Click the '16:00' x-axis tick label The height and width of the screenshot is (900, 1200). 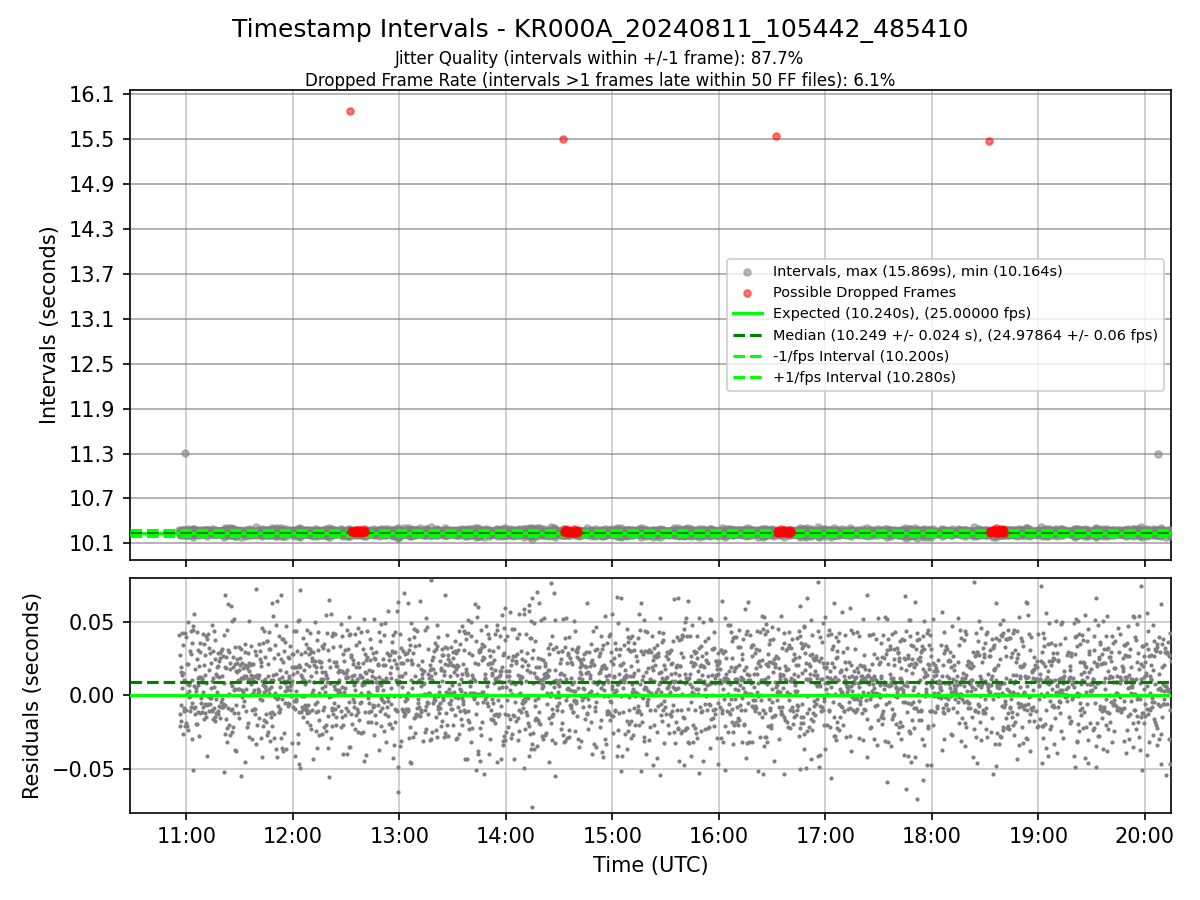719,835
